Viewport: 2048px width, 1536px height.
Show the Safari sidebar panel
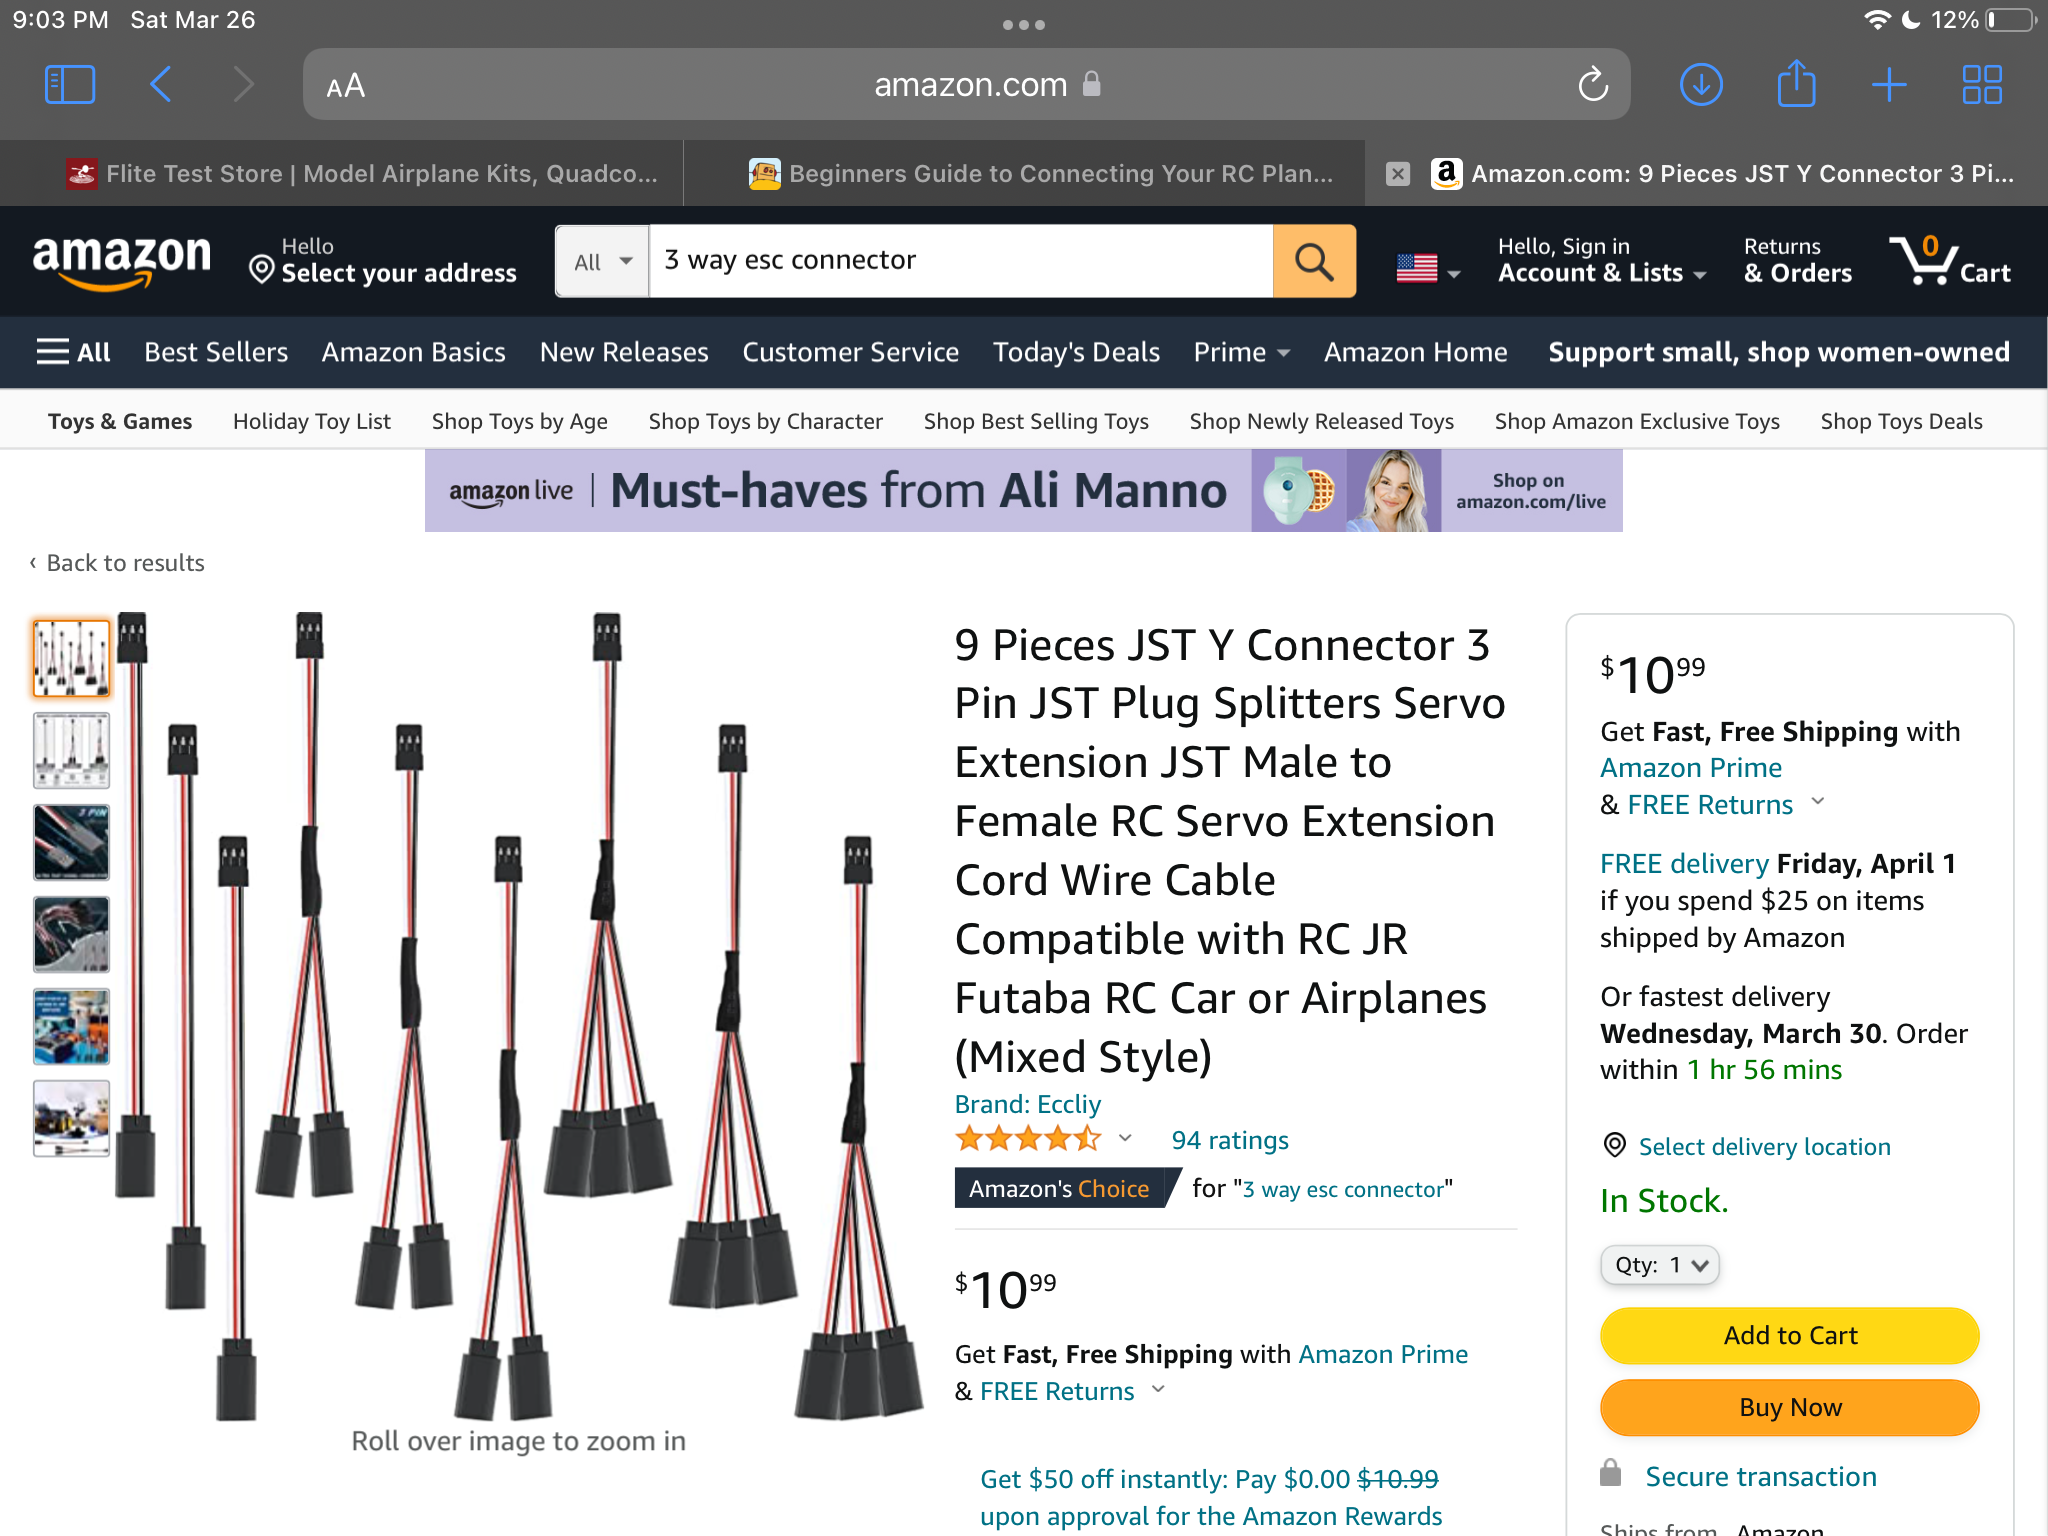click(70, 85)
